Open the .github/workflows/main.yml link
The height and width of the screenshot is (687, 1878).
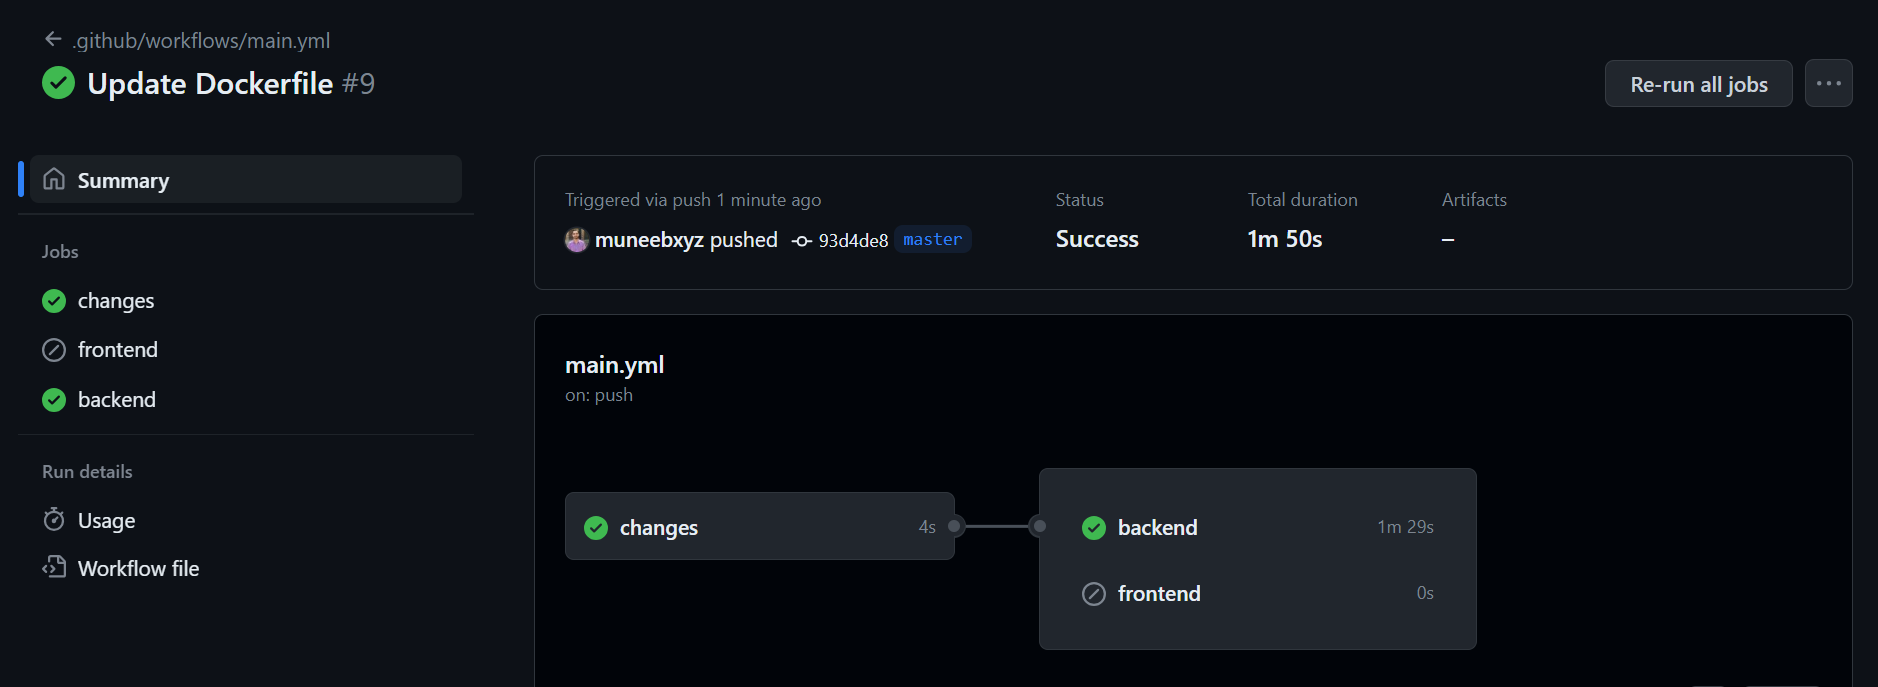(x=200, y=40)
